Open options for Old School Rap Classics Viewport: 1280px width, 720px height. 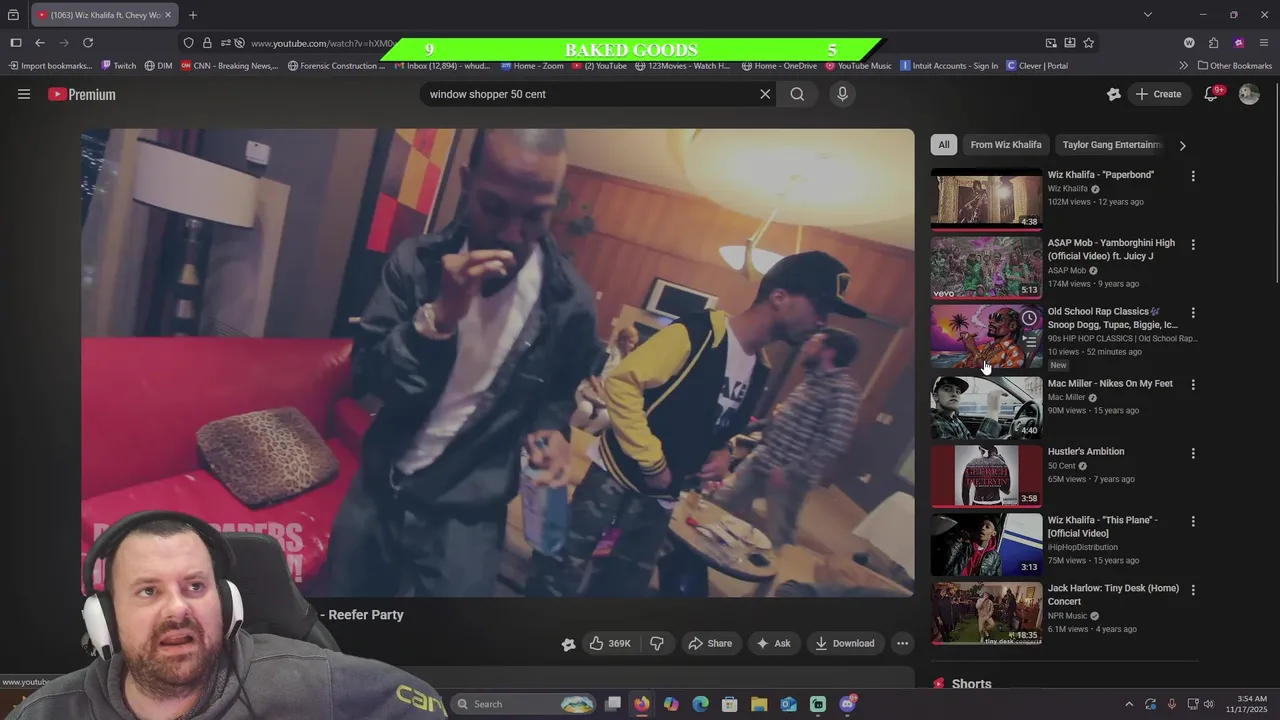click(x=1192, y=313)
